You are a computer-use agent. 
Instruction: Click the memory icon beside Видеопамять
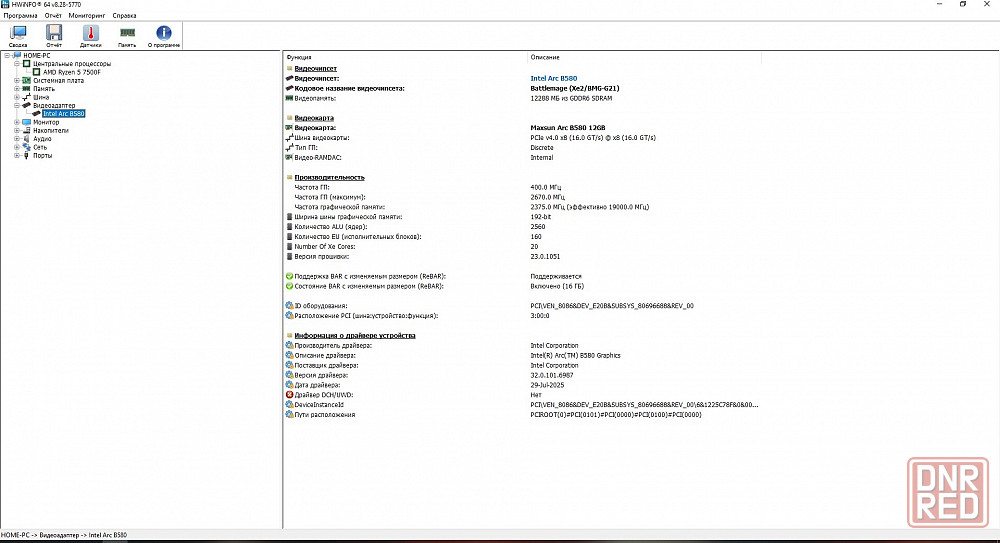point(290,98)
